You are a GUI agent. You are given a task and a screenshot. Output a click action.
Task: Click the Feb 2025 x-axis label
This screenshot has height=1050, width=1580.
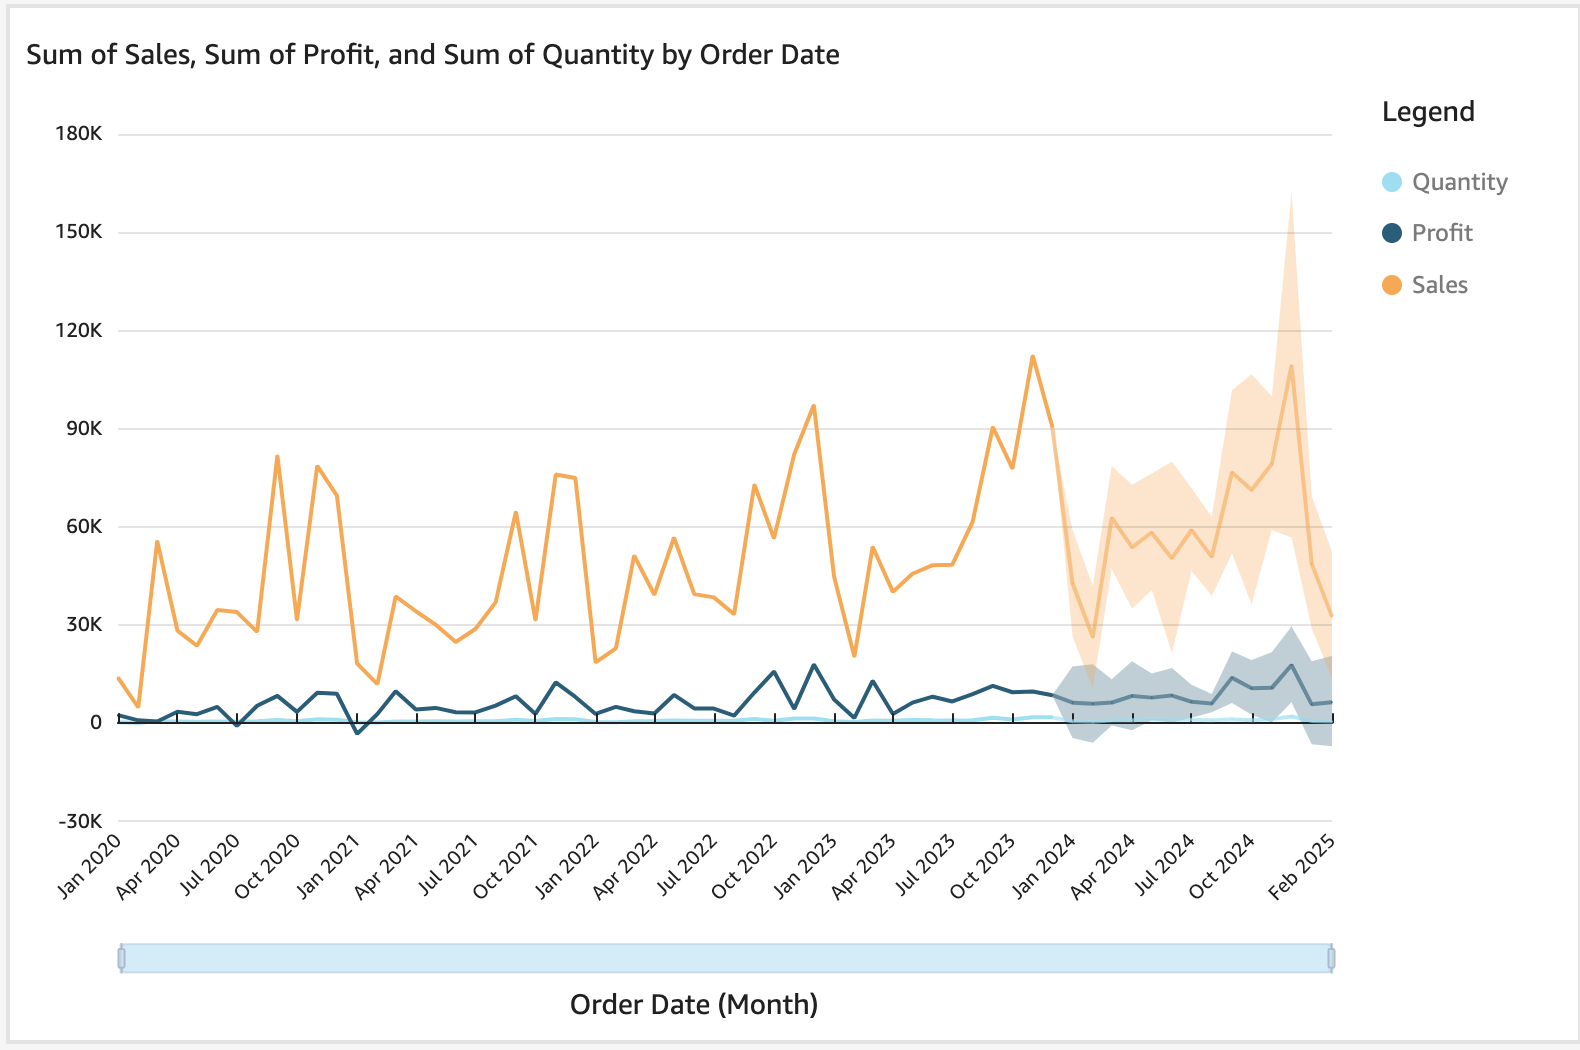1301,866
